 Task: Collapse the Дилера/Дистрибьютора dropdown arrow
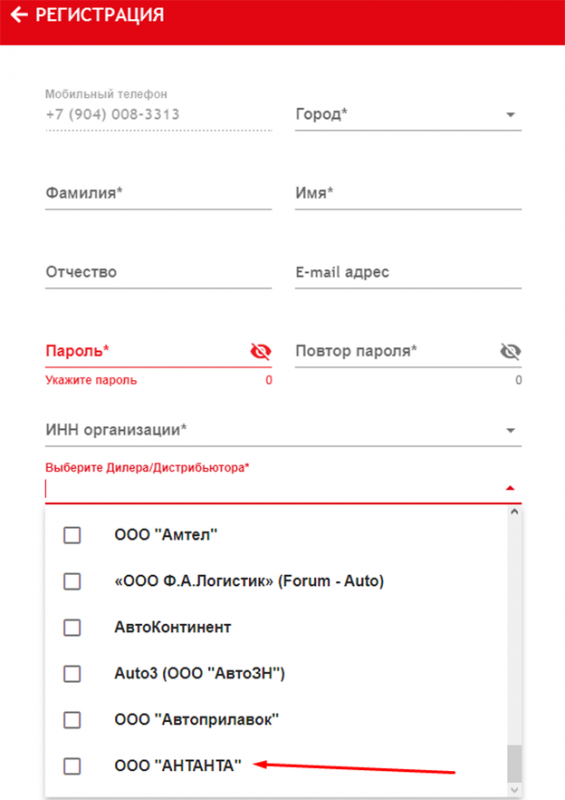click(x=510, y=488)
